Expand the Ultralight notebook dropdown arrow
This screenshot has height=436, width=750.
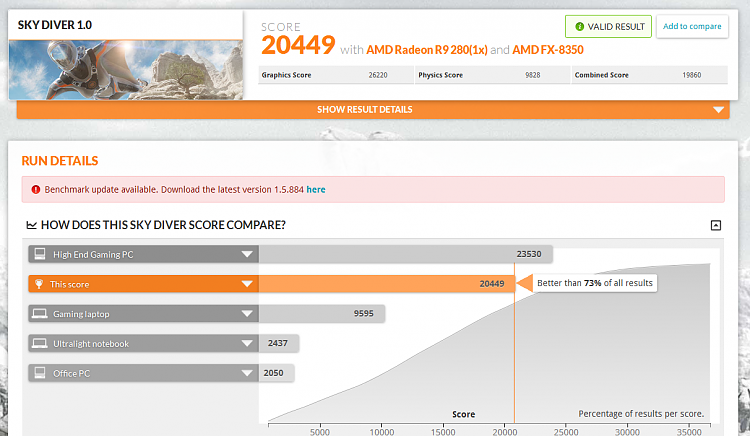tap(247, 343)
